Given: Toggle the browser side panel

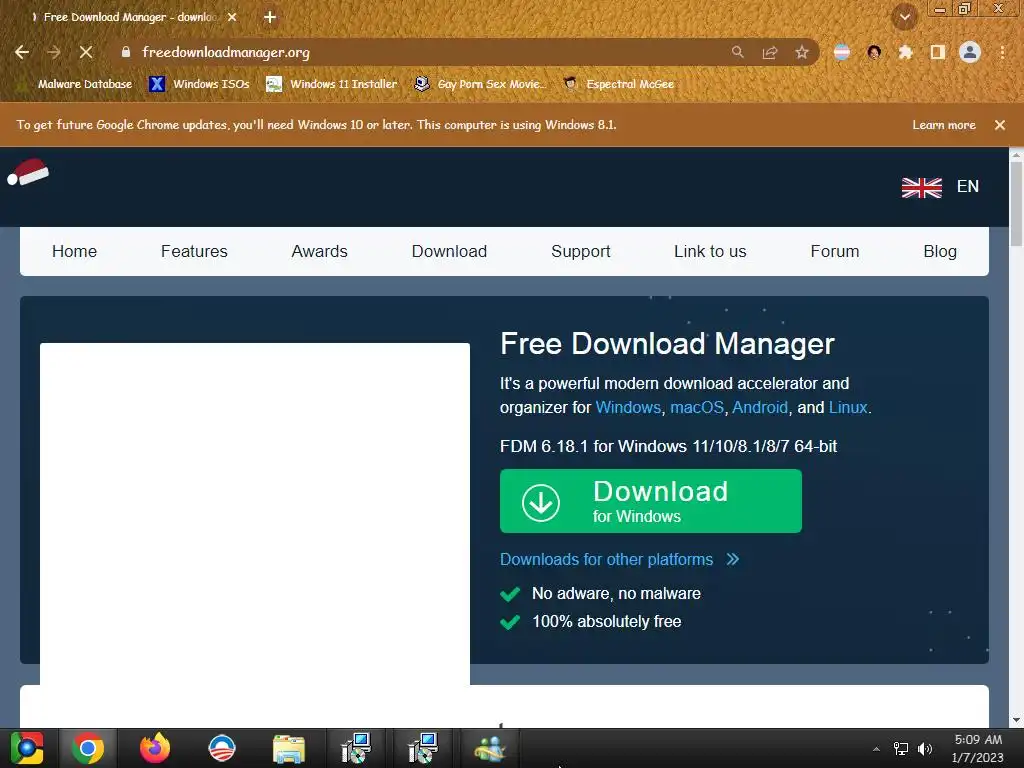Looking at the screenshot, I should tap(938, 52).
